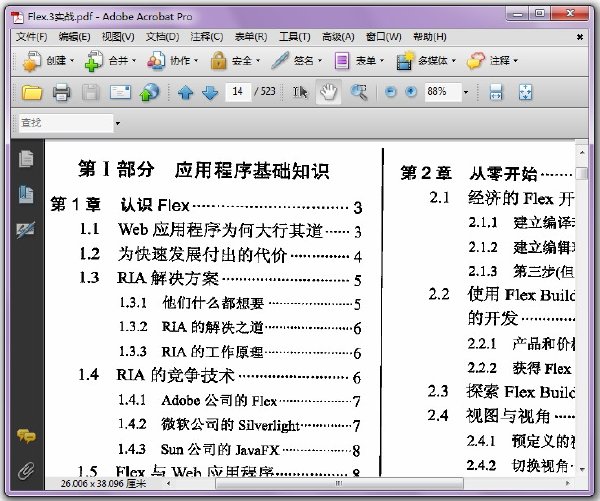Select the Hand tool
This screenshot has height=501, width=600.
[328, 92]
